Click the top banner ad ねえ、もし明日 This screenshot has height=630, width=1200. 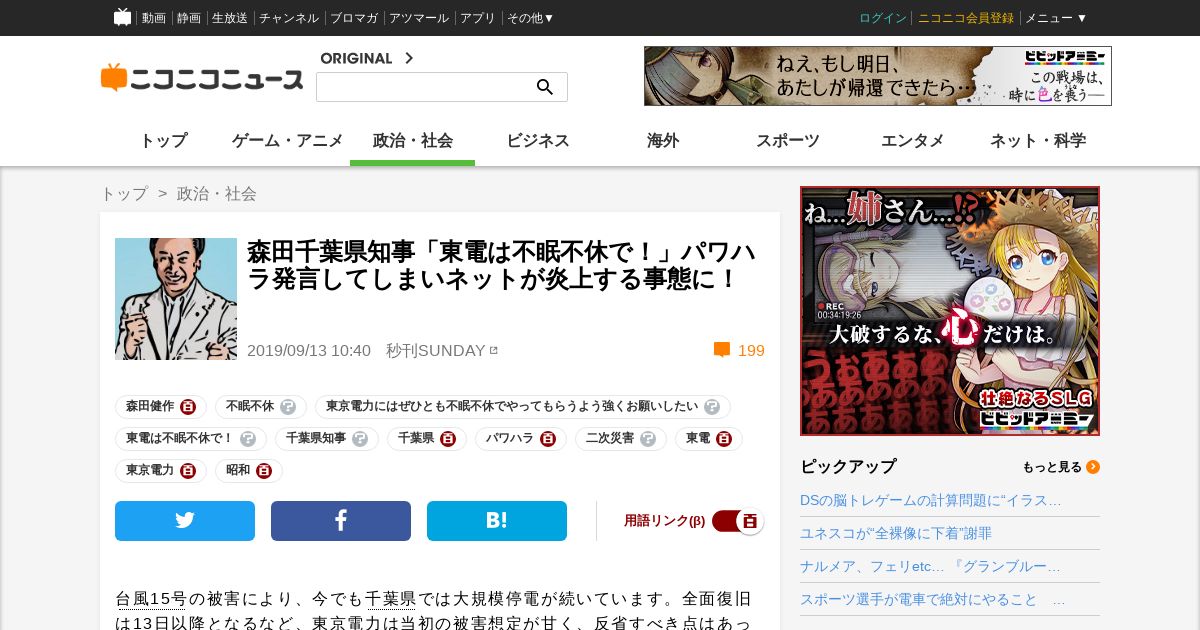(x=878, y=76)
